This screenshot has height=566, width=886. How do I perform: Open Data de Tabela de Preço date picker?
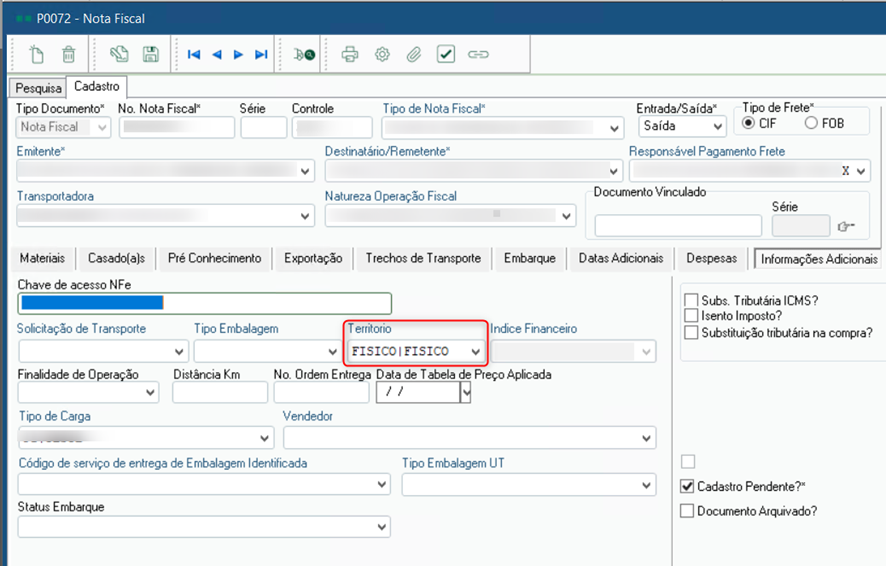click(466, 392)
